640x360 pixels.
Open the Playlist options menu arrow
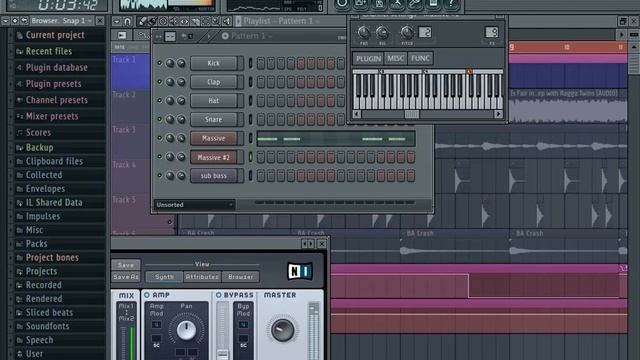[117, 21]
